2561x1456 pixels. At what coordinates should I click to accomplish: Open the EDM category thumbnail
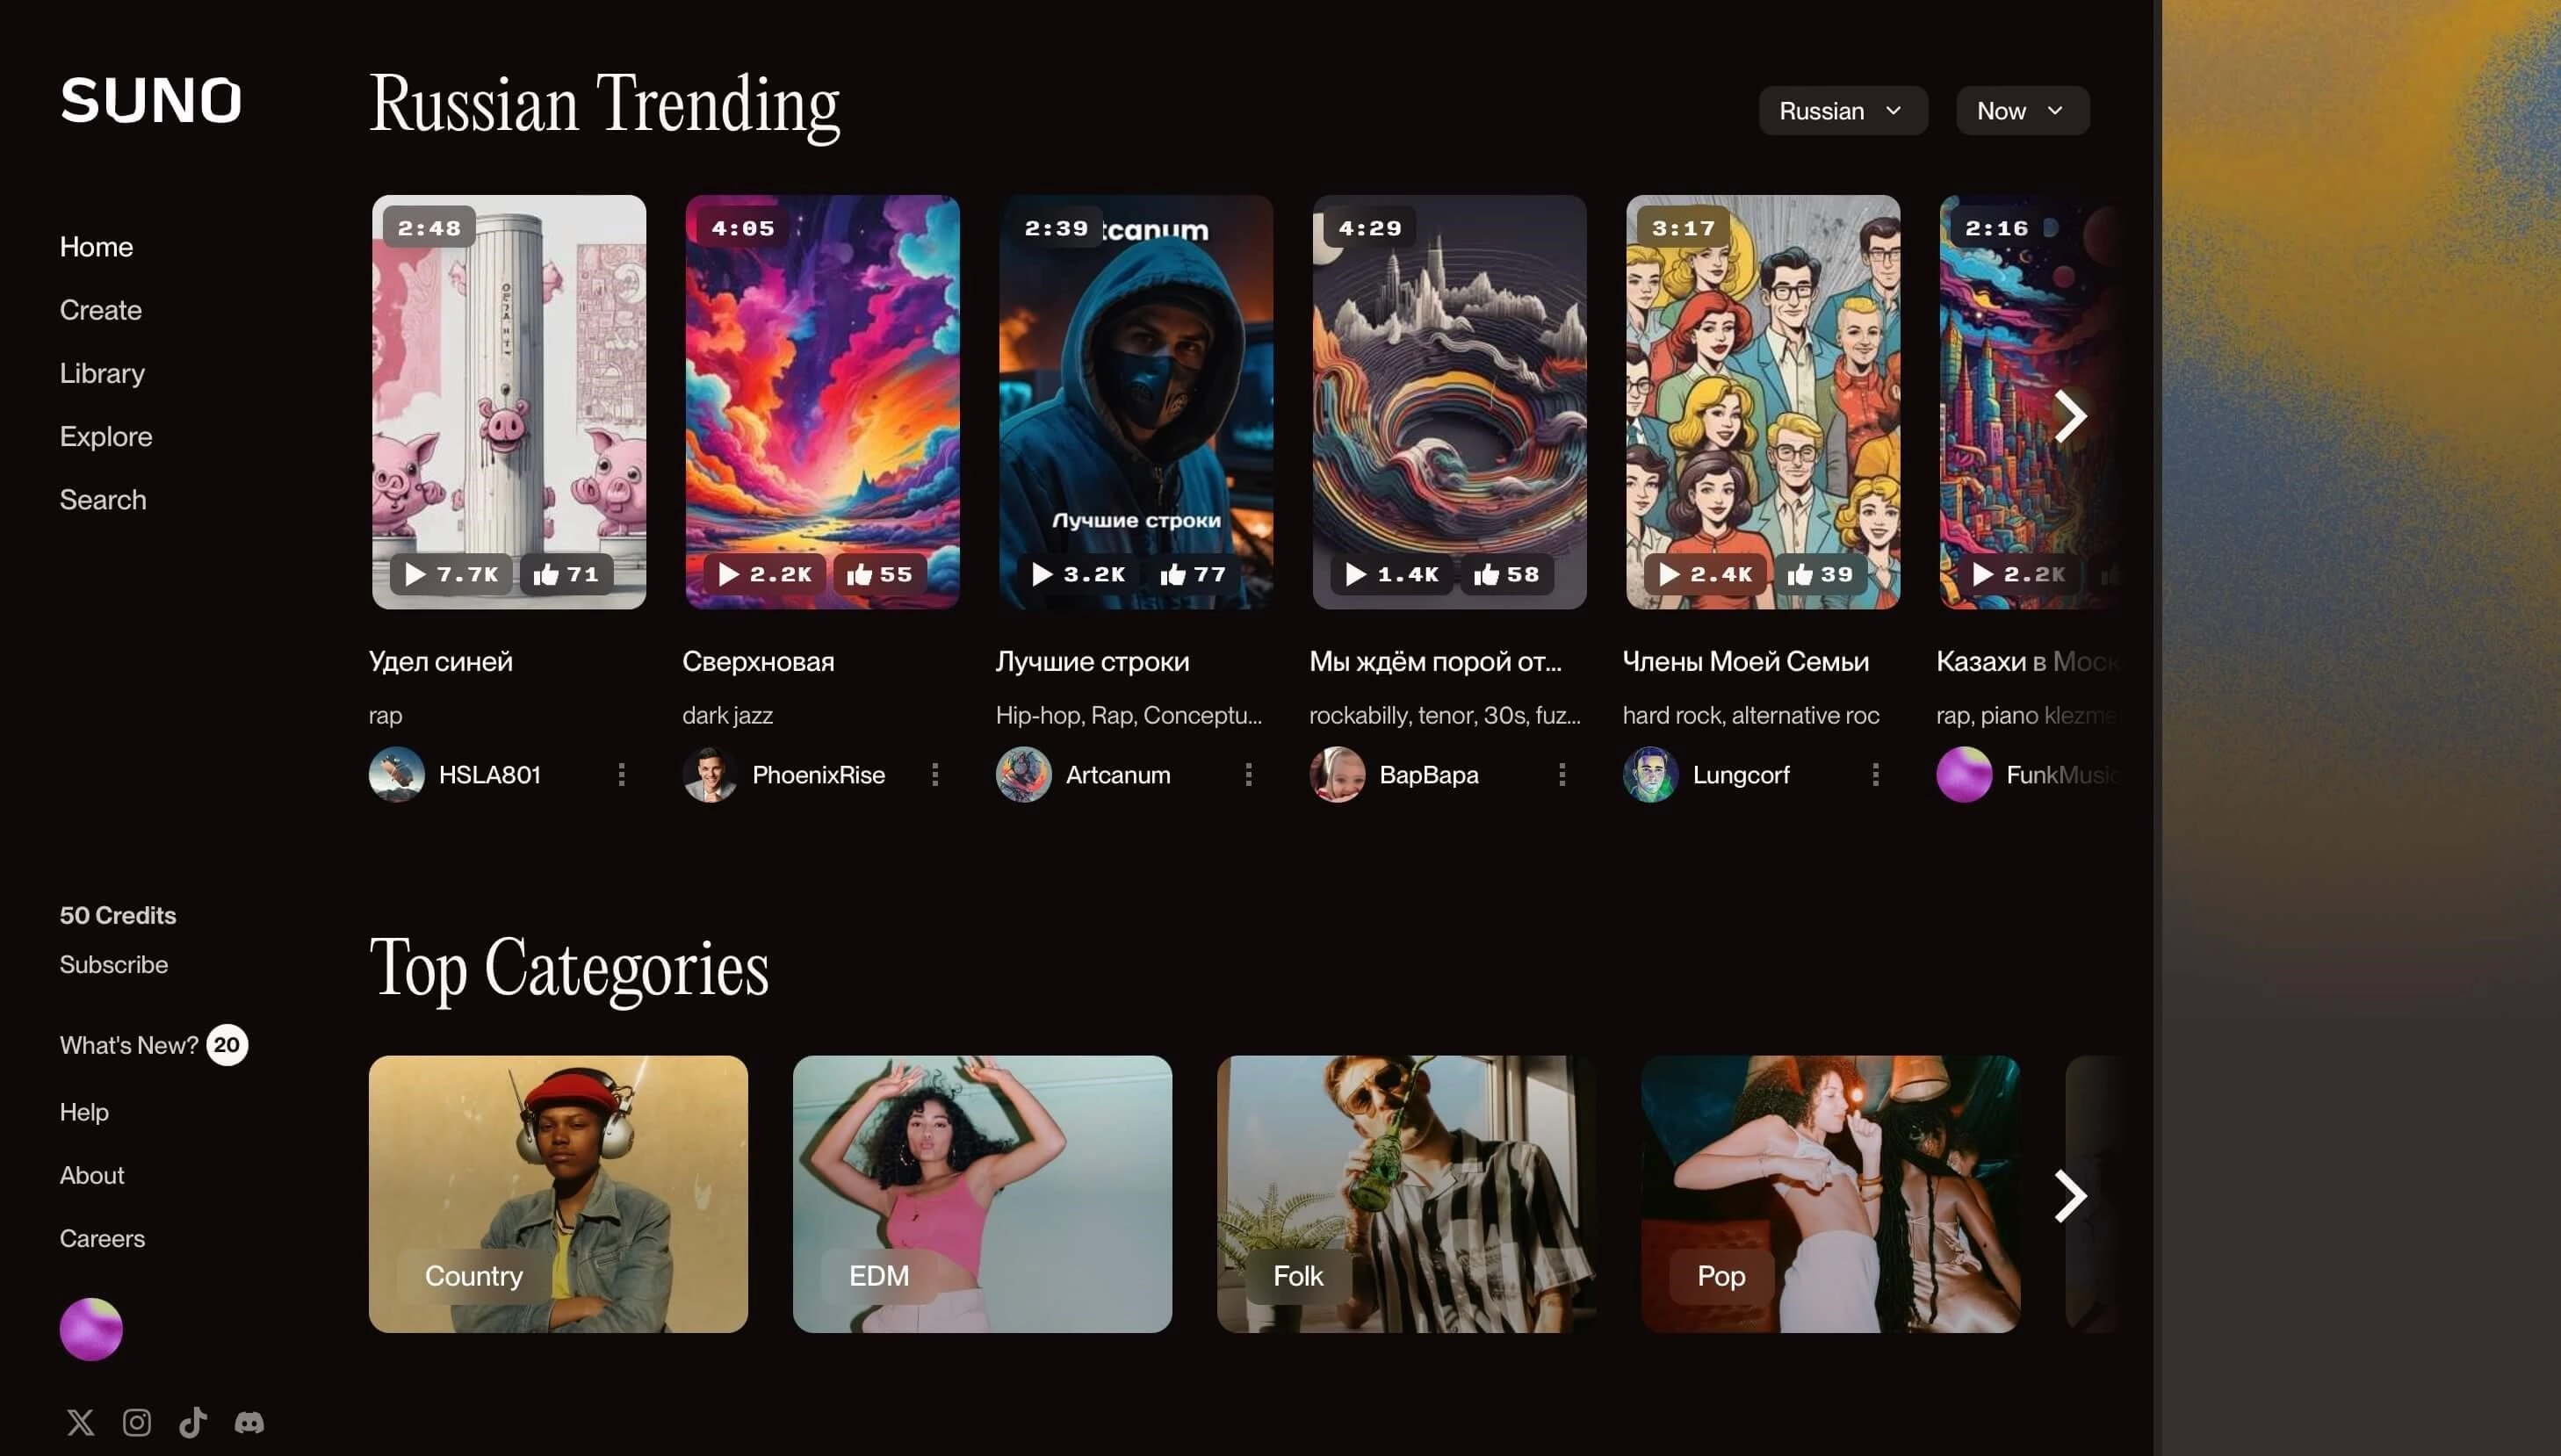coord(981,1193)
